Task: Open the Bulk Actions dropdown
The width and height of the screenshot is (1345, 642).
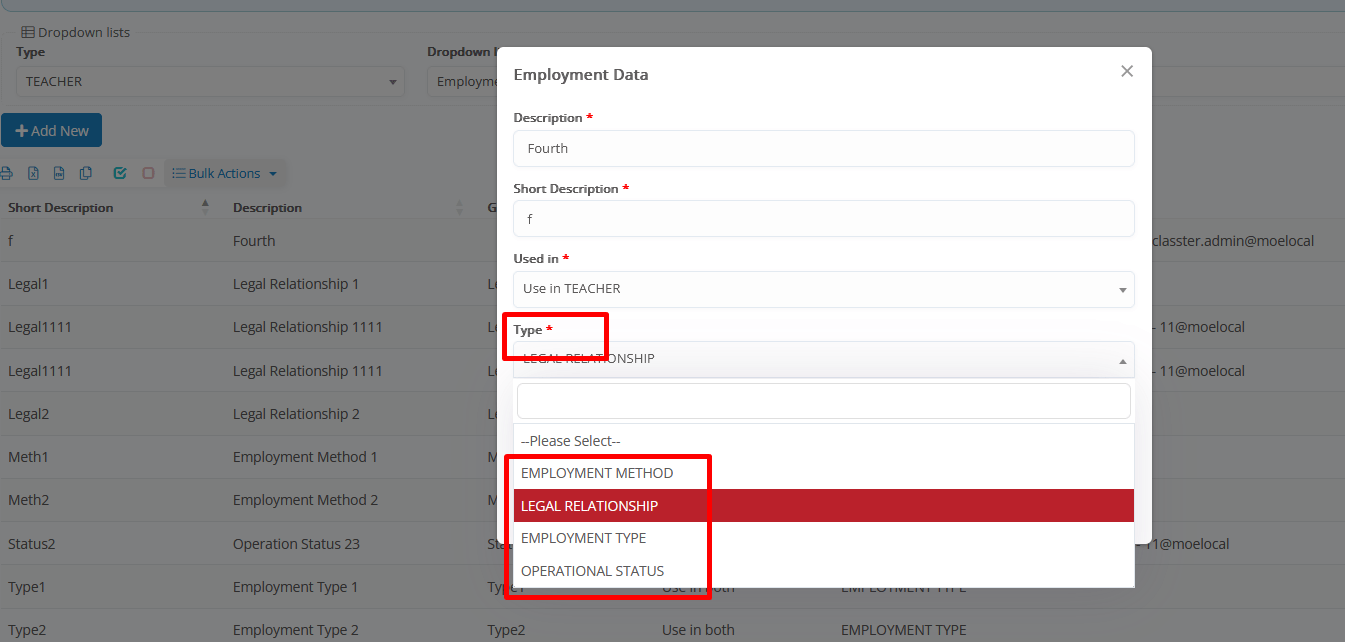Action: tap(225, 173)
